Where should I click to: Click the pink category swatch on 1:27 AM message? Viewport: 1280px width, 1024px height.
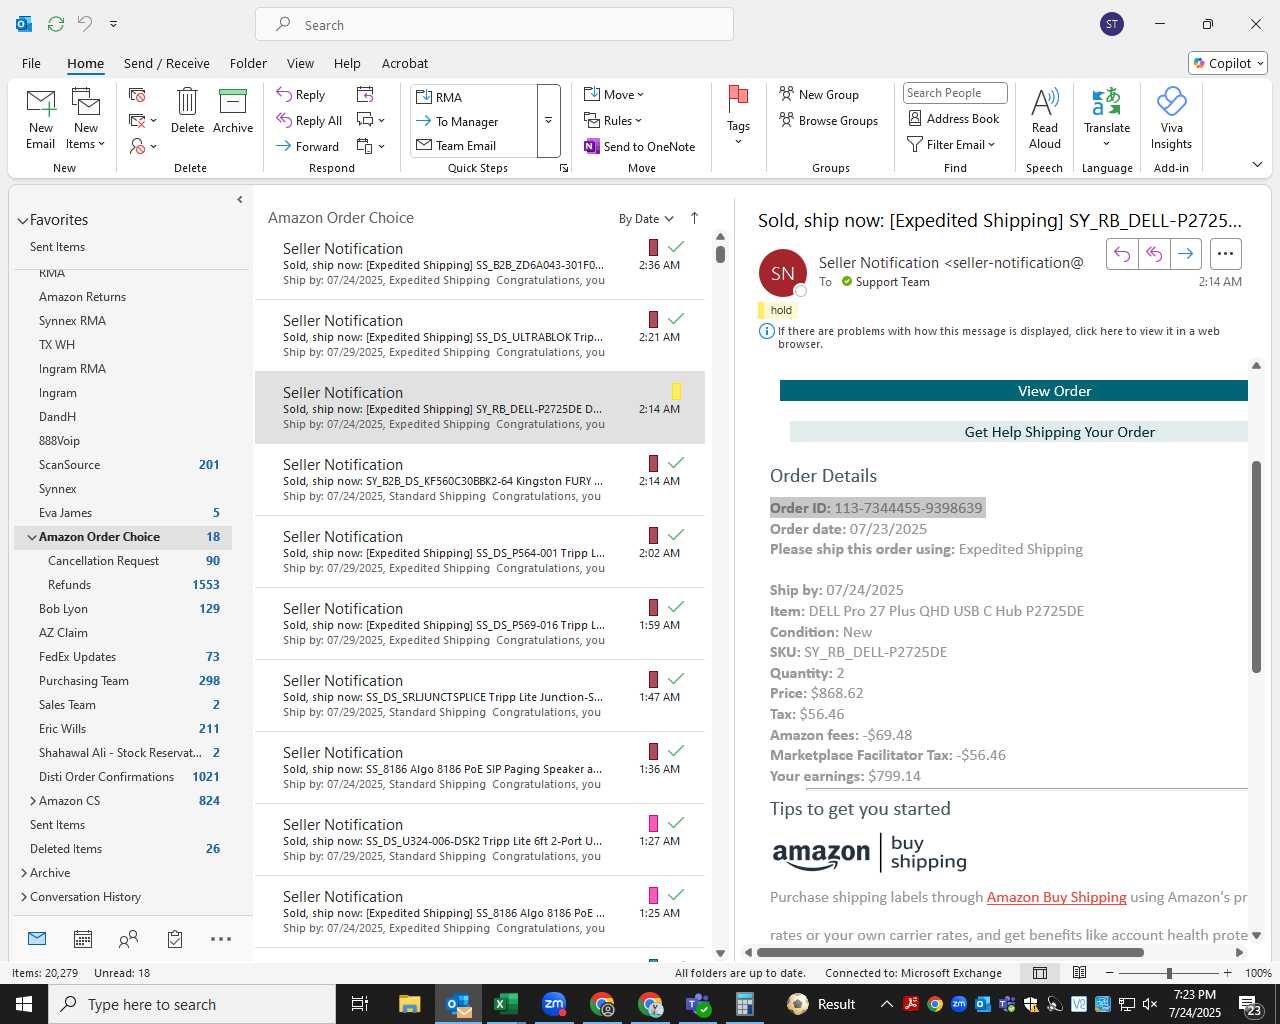[x=653, y=823]
